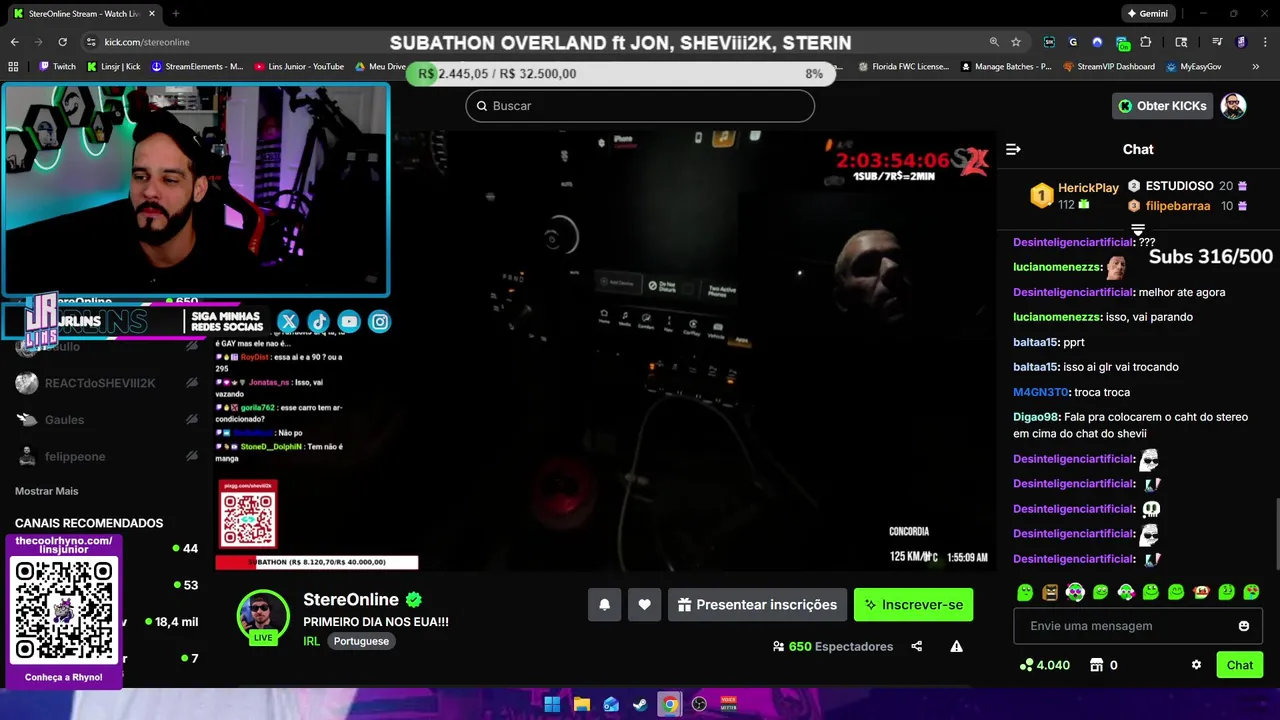
Task: Open Twitch bookmark
Action: coord(57,67)
